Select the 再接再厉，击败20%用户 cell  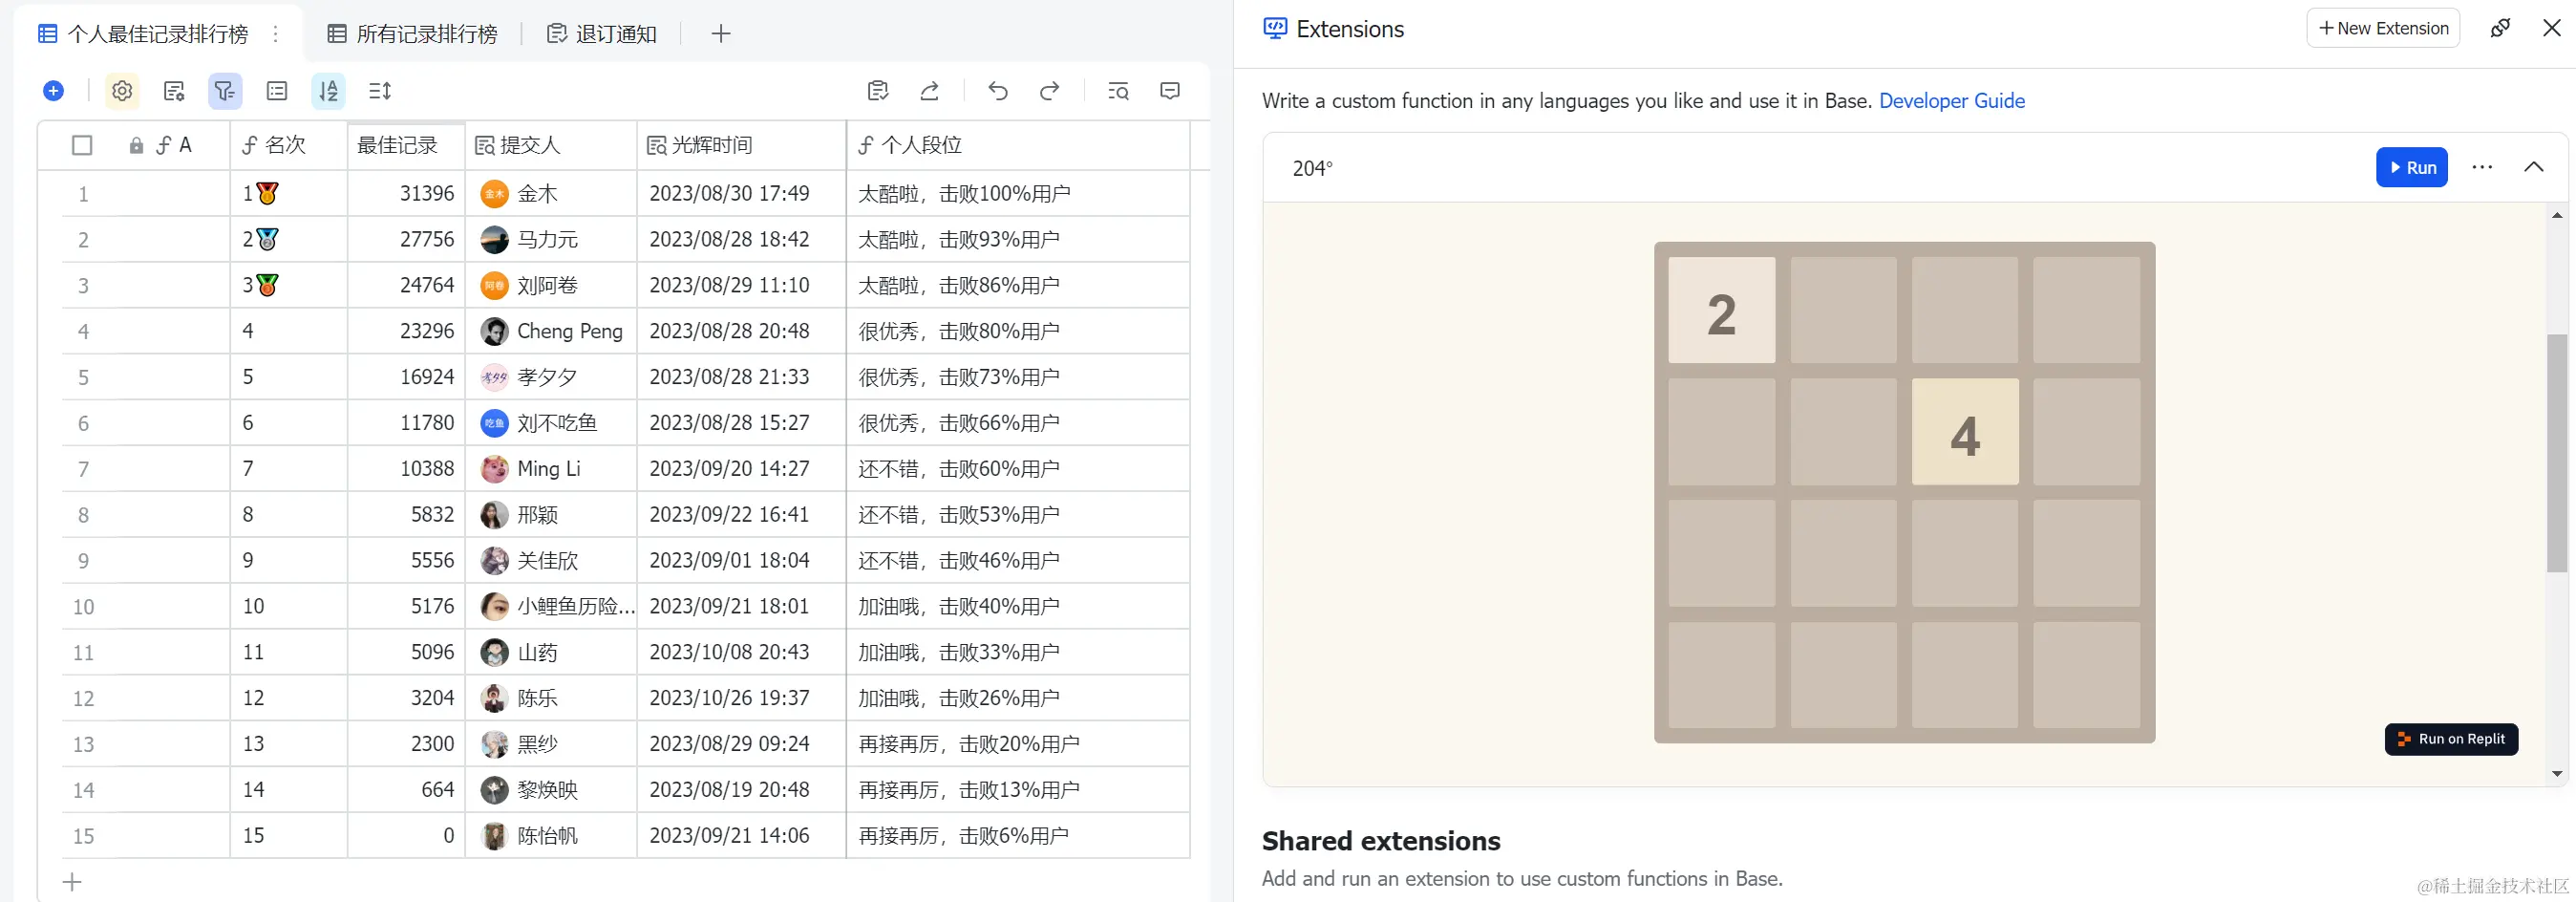(x=1018, y=744)
